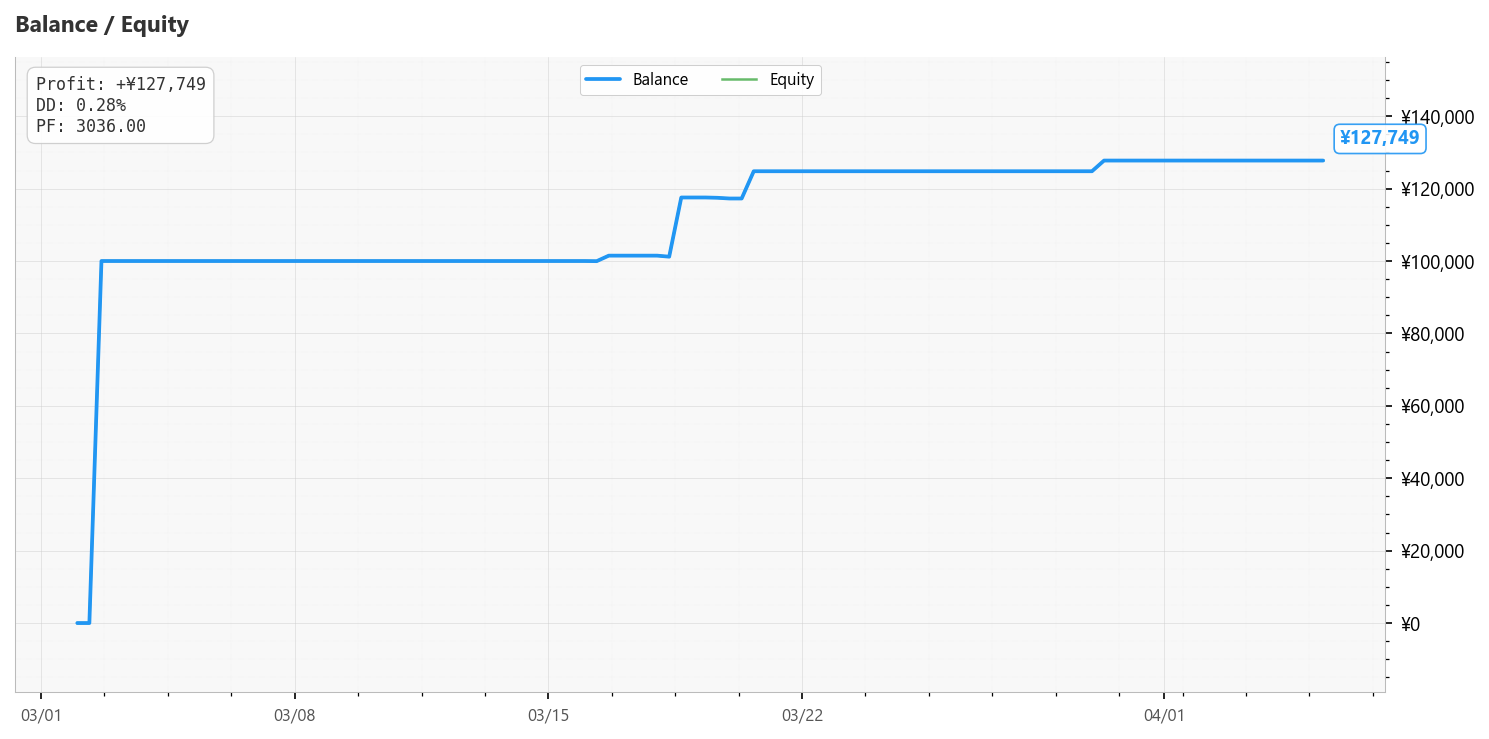This screenshot has width=1489, height=739.
Task: Click the PF: 3036.00 text
Action: [91, 126]
